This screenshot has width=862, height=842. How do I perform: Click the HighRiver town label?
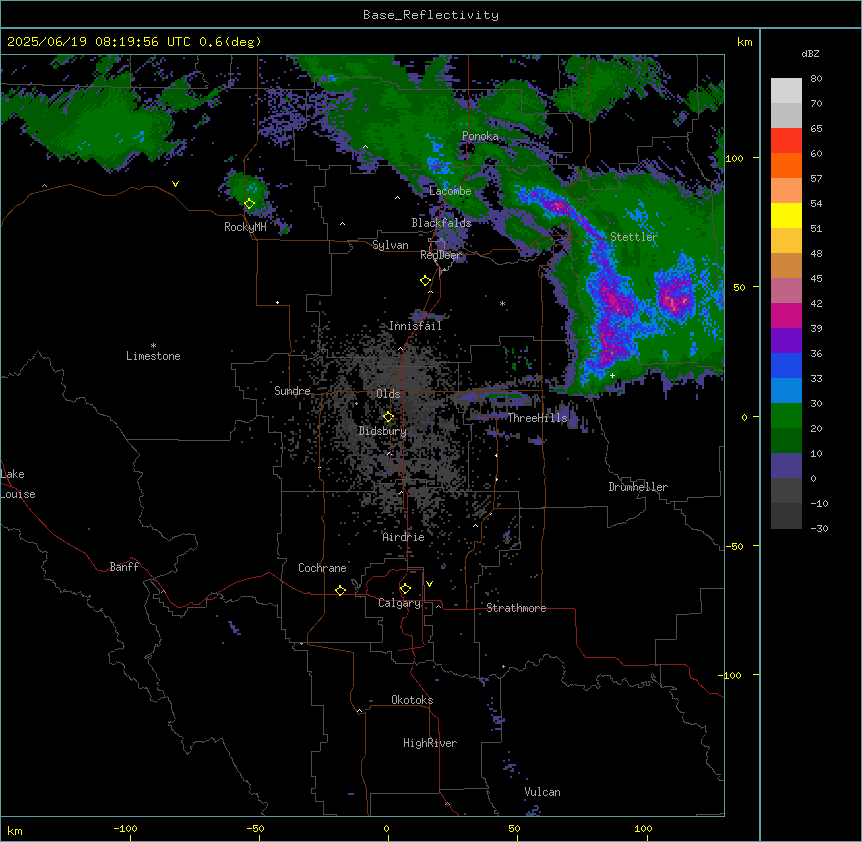tap(430, 743)
